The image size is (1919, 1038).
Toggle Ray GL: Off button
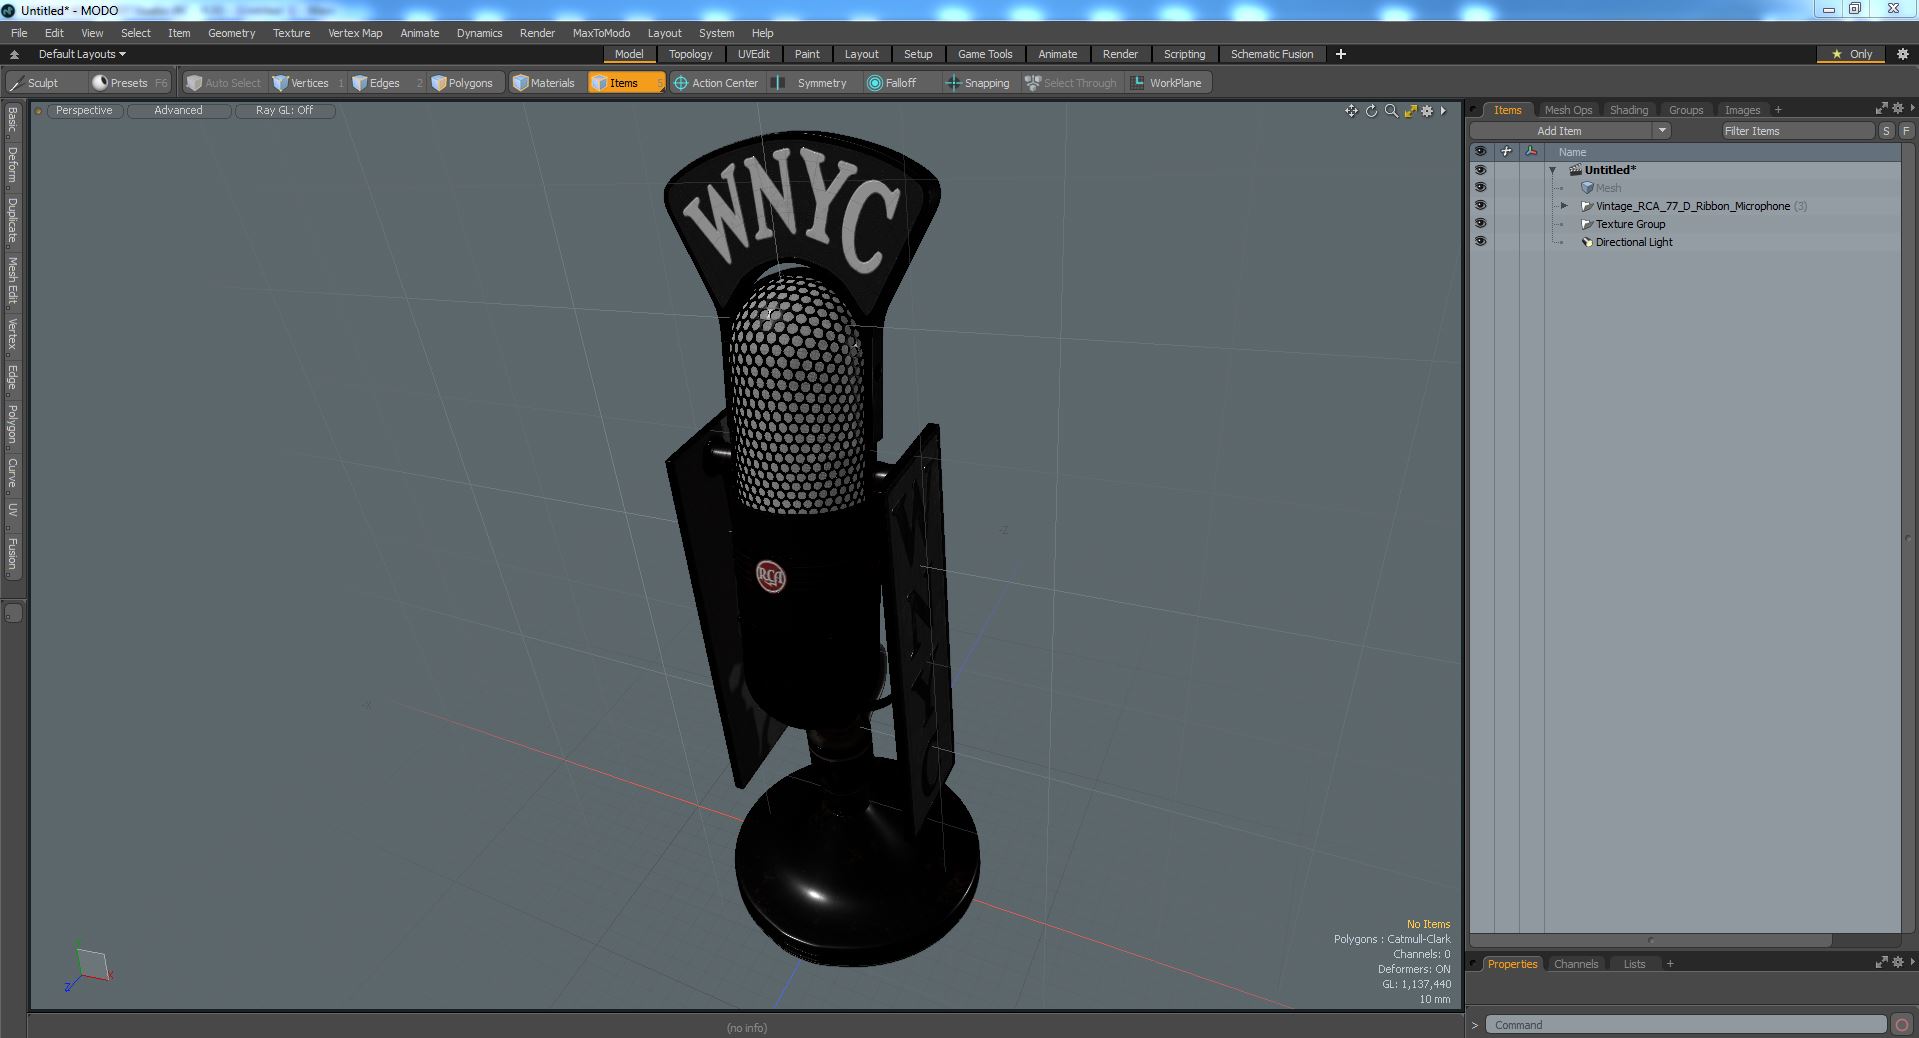tap(285, 111)
